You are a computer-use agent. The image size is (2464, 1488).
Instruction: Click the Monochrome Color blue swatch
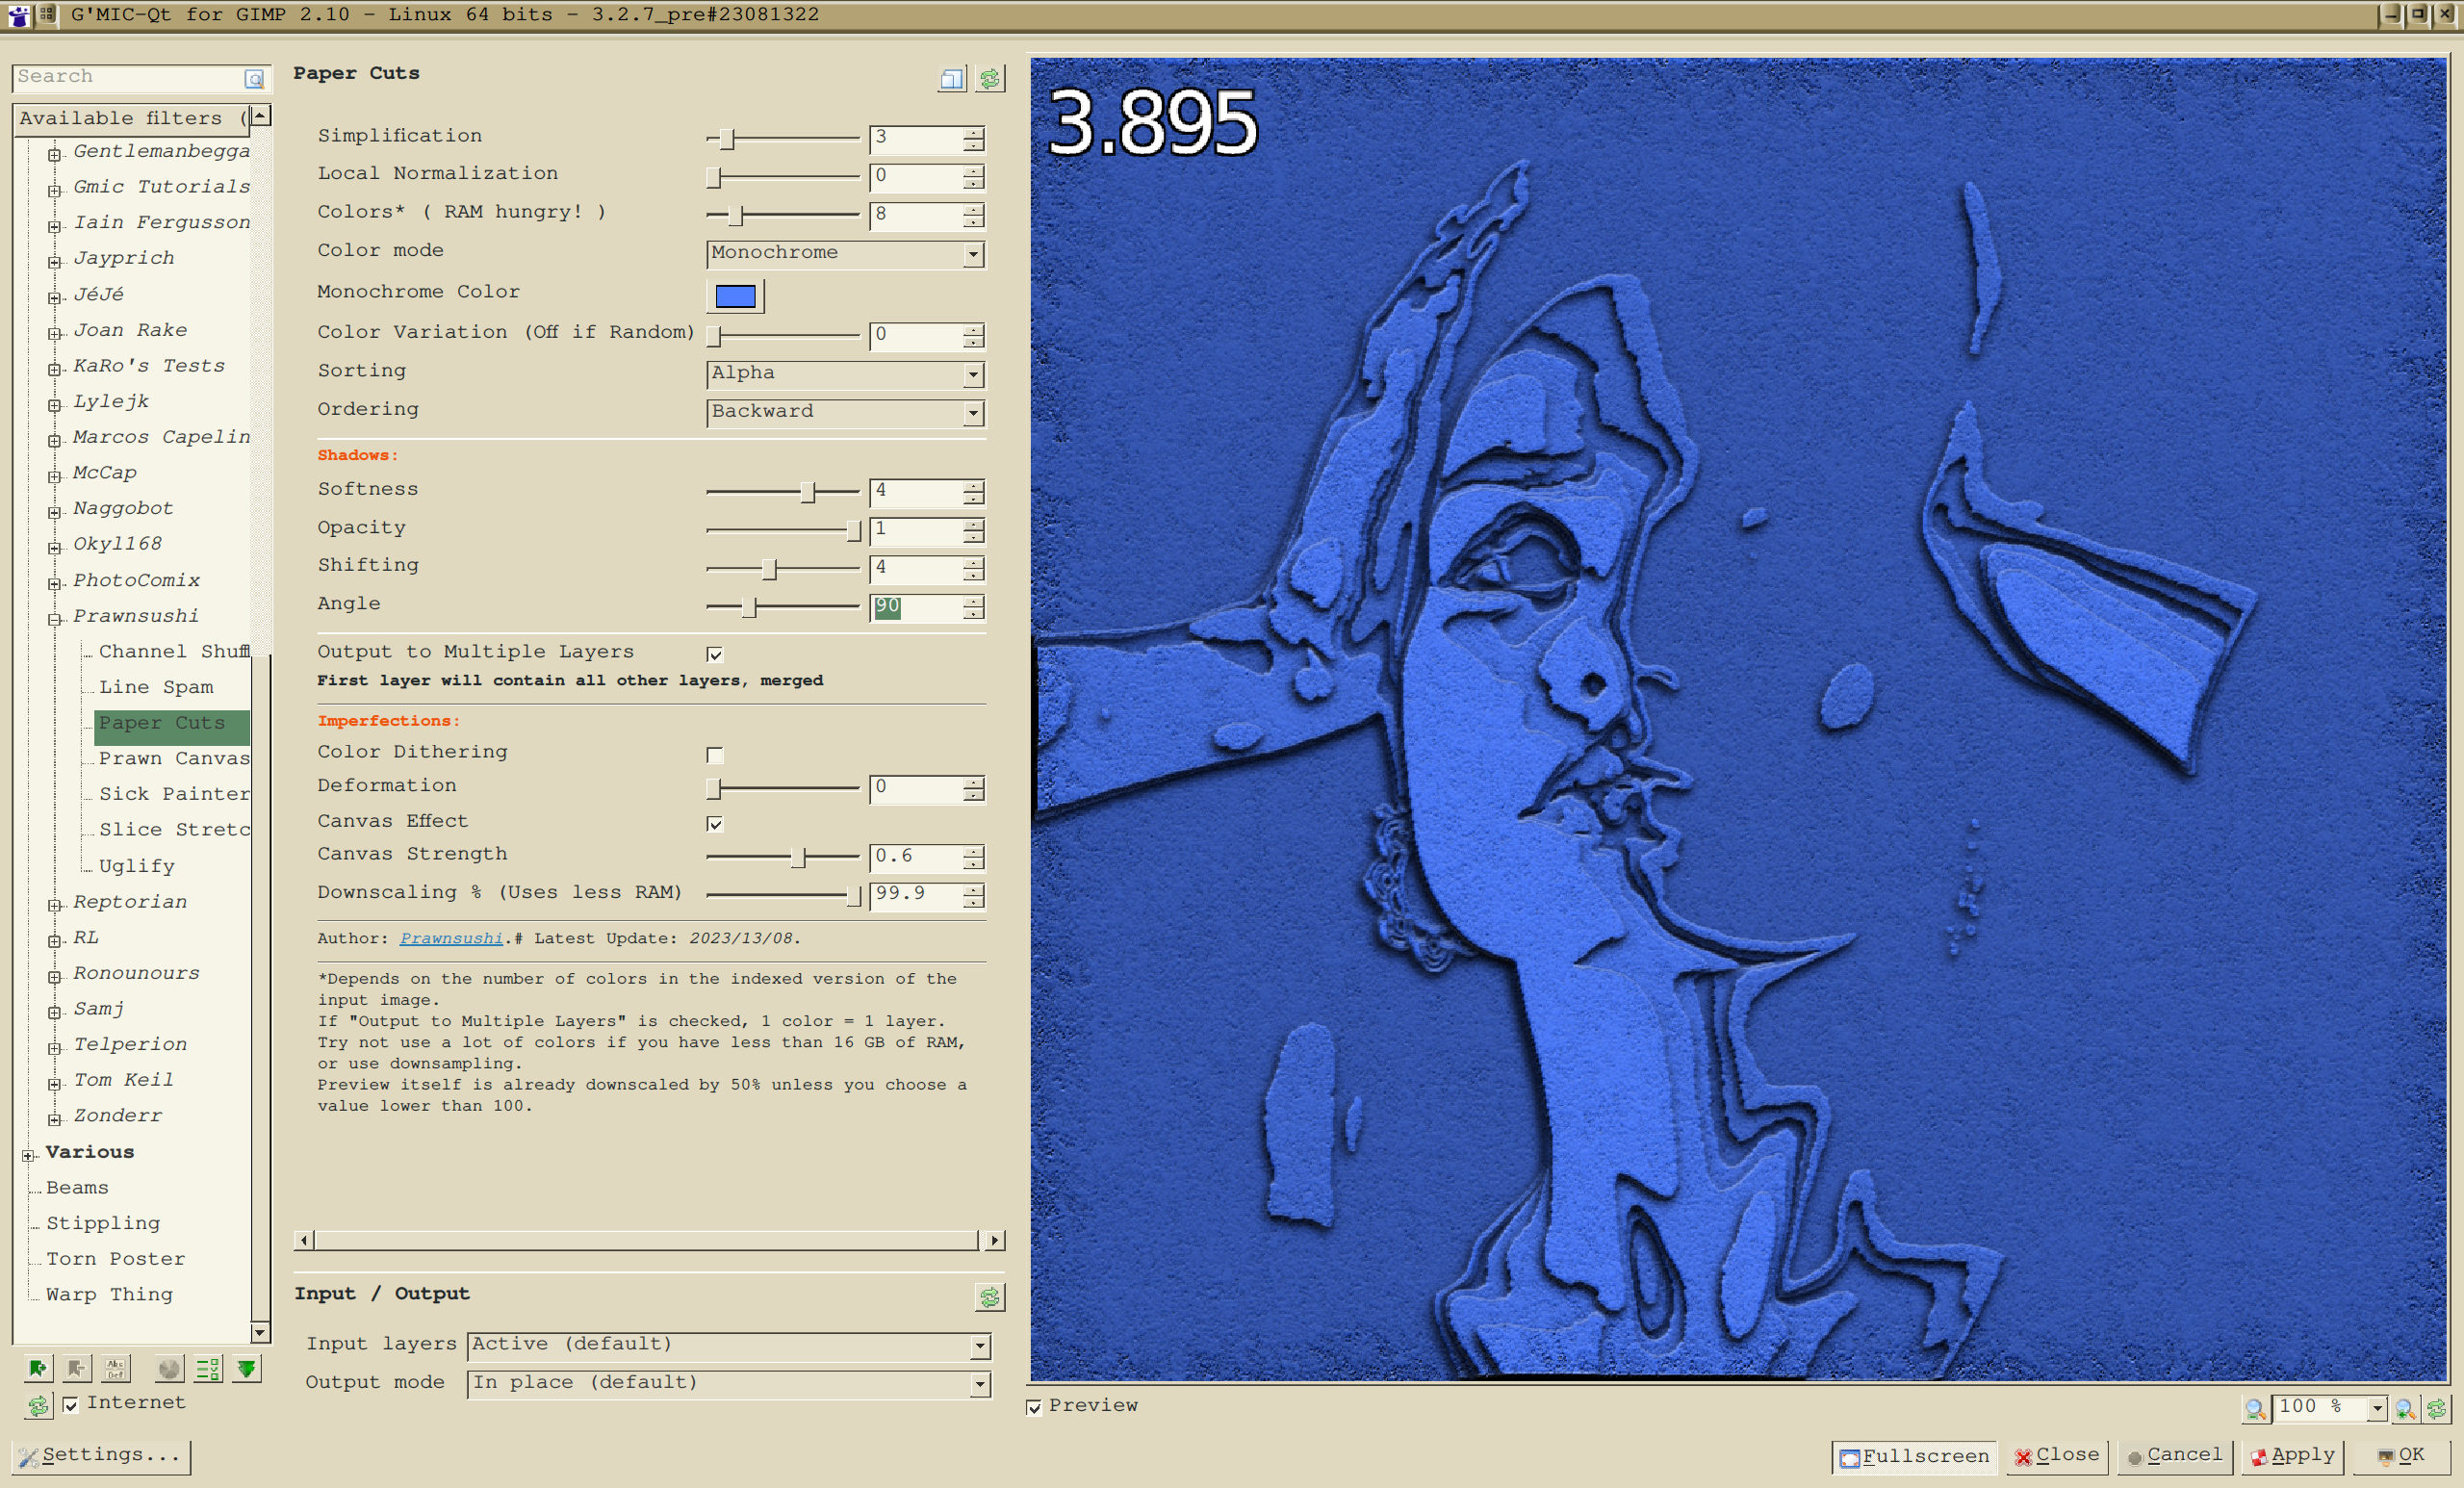point(735,296)
